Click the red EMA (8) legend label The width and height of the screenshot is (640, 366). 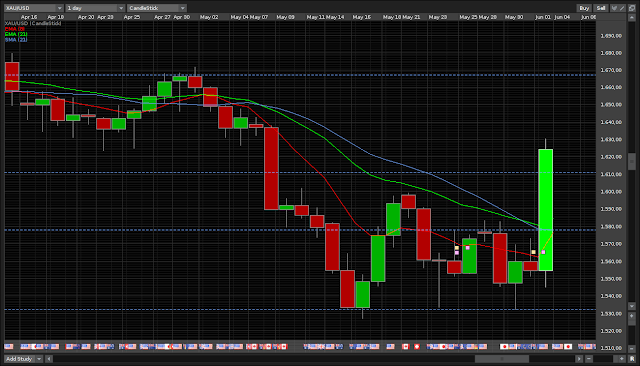click(x=15, y=29)
